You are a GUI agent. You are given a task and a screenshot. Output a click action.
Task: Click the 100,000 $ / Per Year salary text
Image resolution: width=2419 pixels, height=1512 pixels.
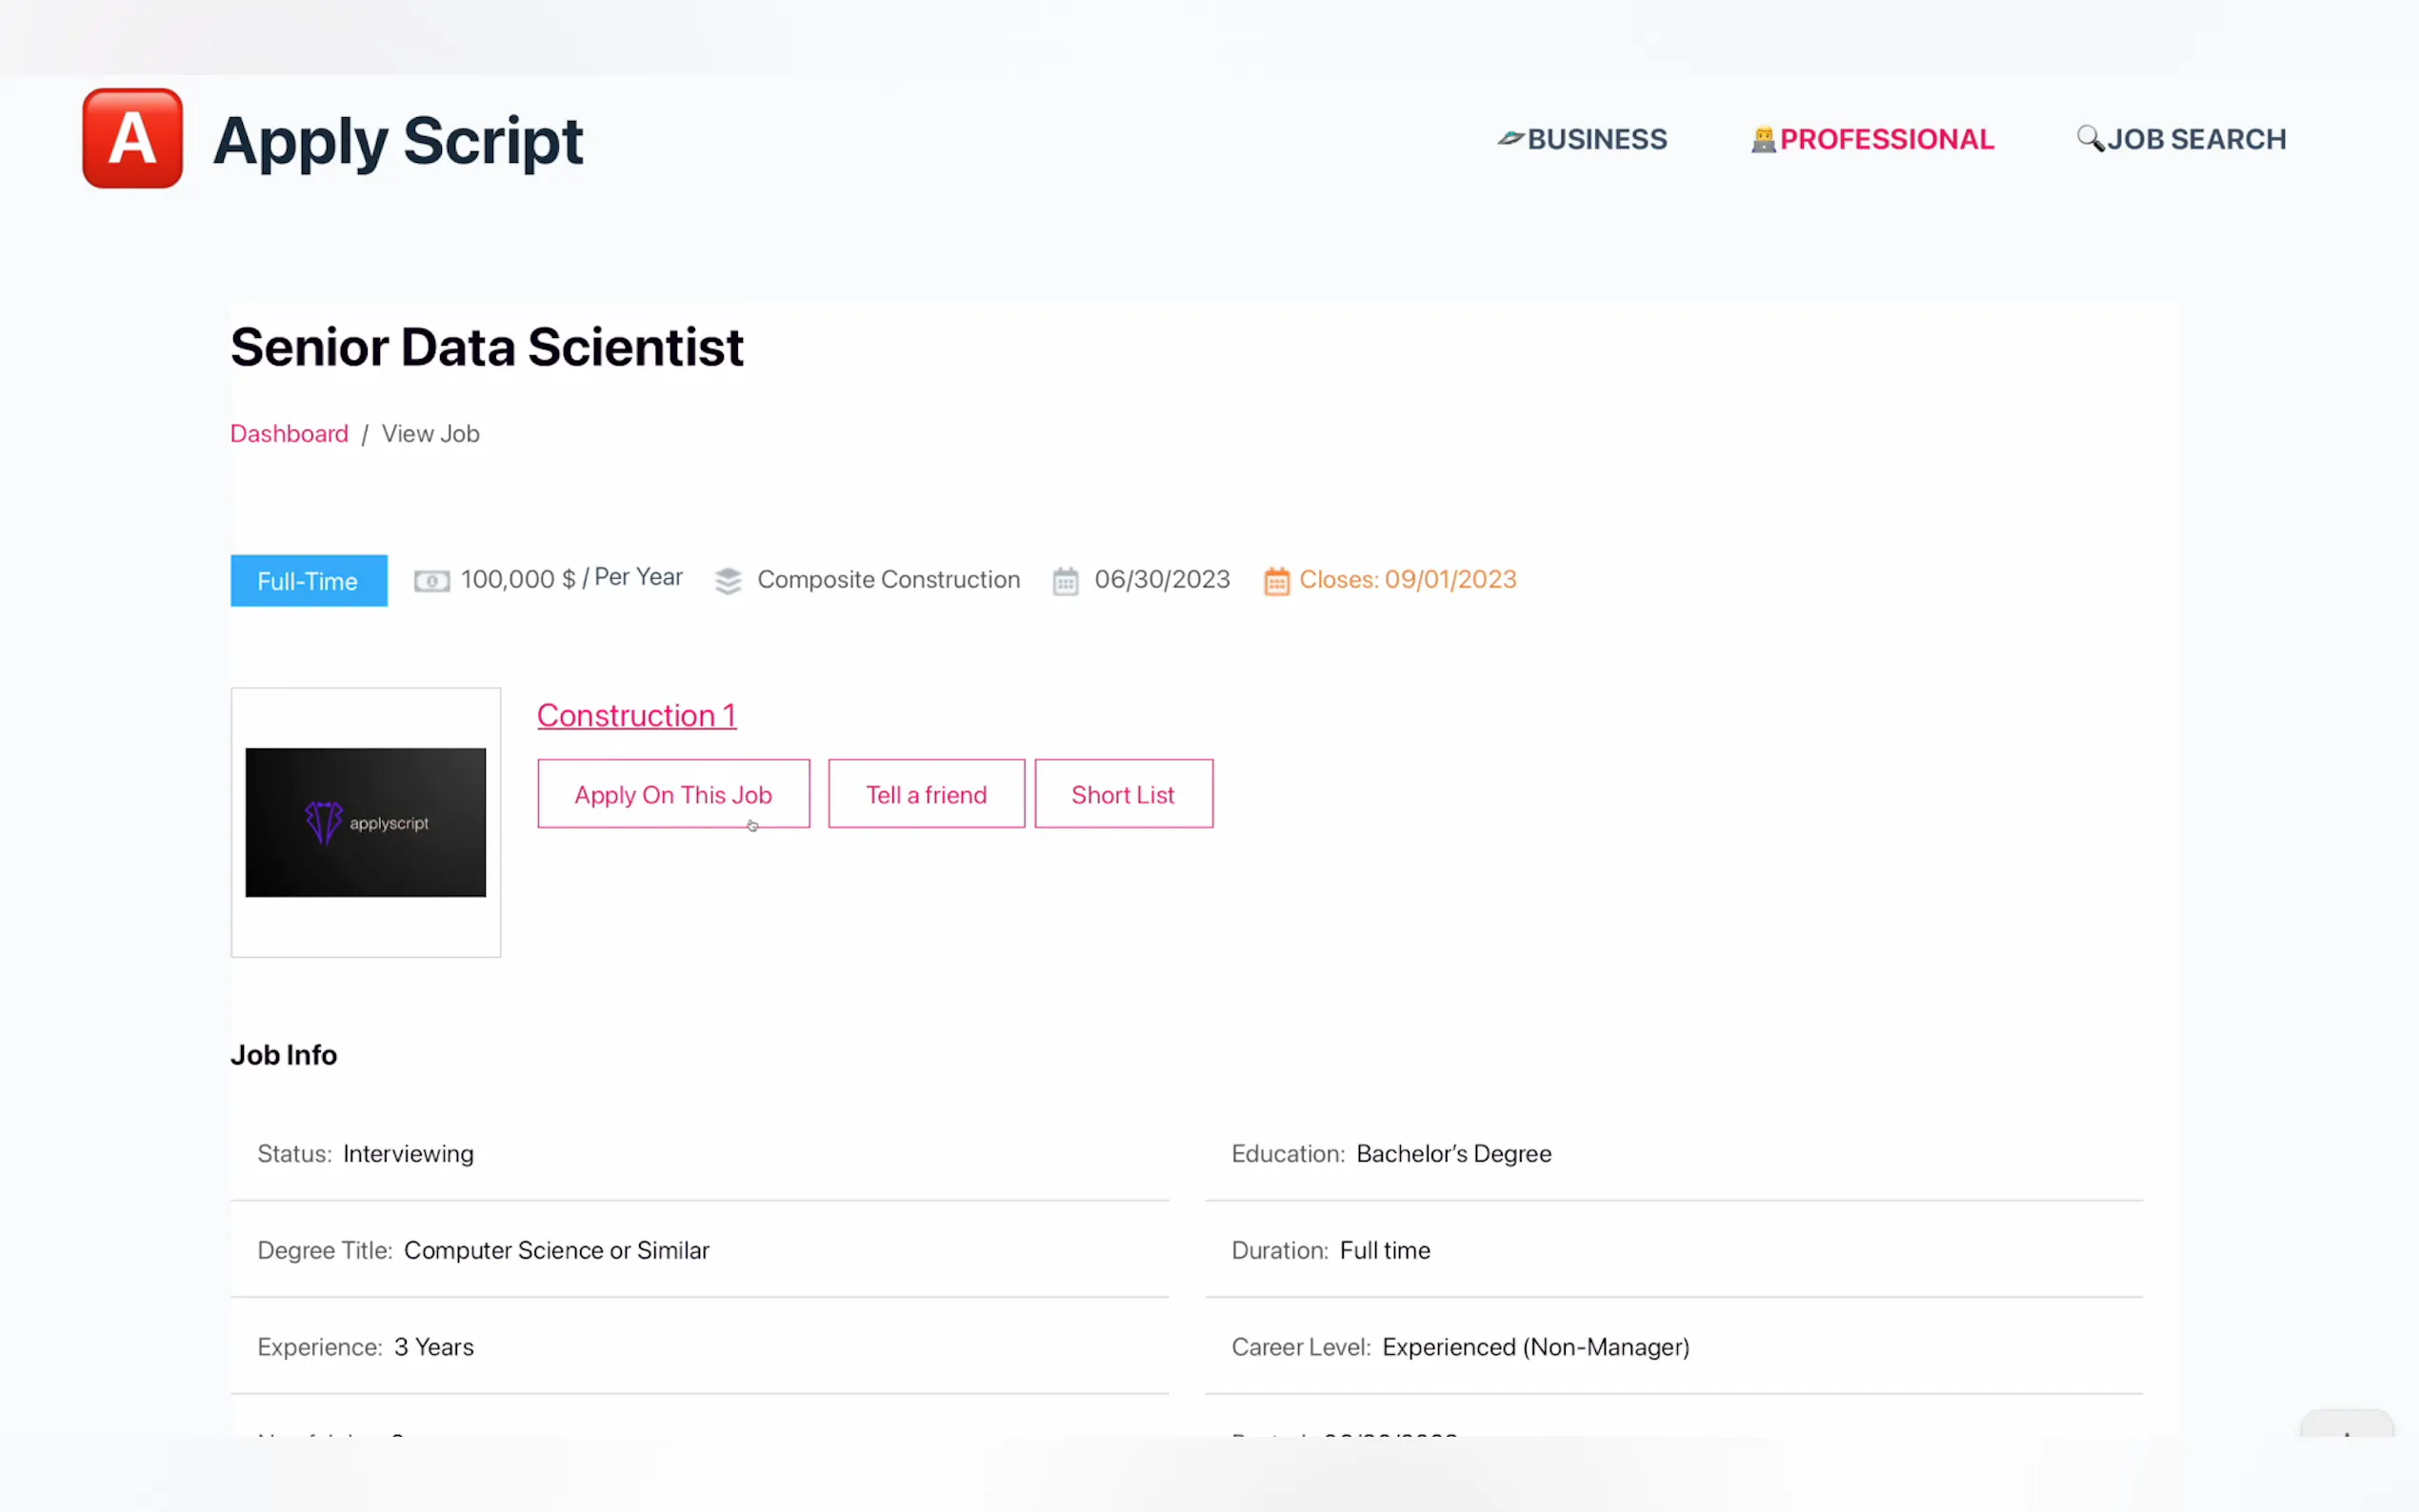click(x=571, y=579)
